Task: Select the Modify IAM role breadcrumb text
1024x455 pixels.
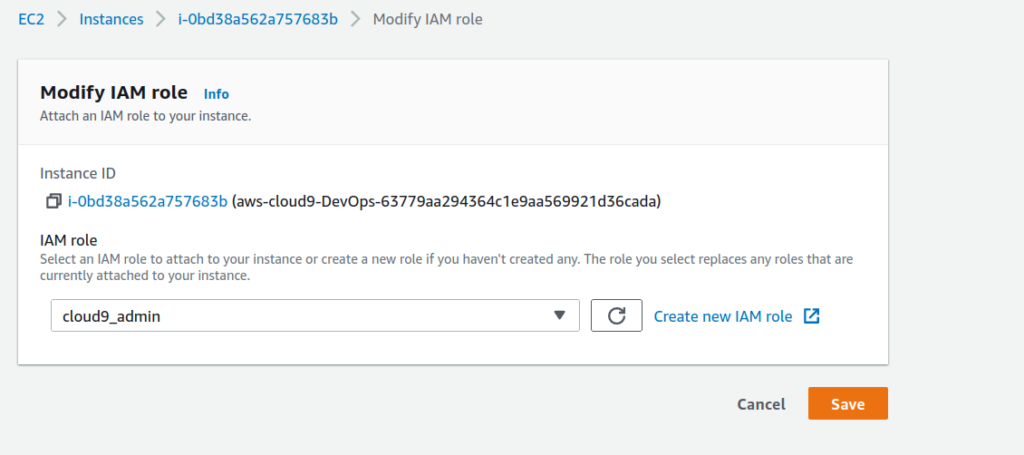Action: point(428,19)
